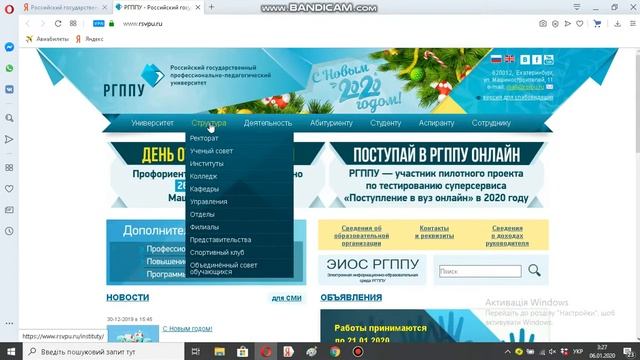Open personal news sidebar icon
This screenshot has height=360, width=640.
[9, 210]
